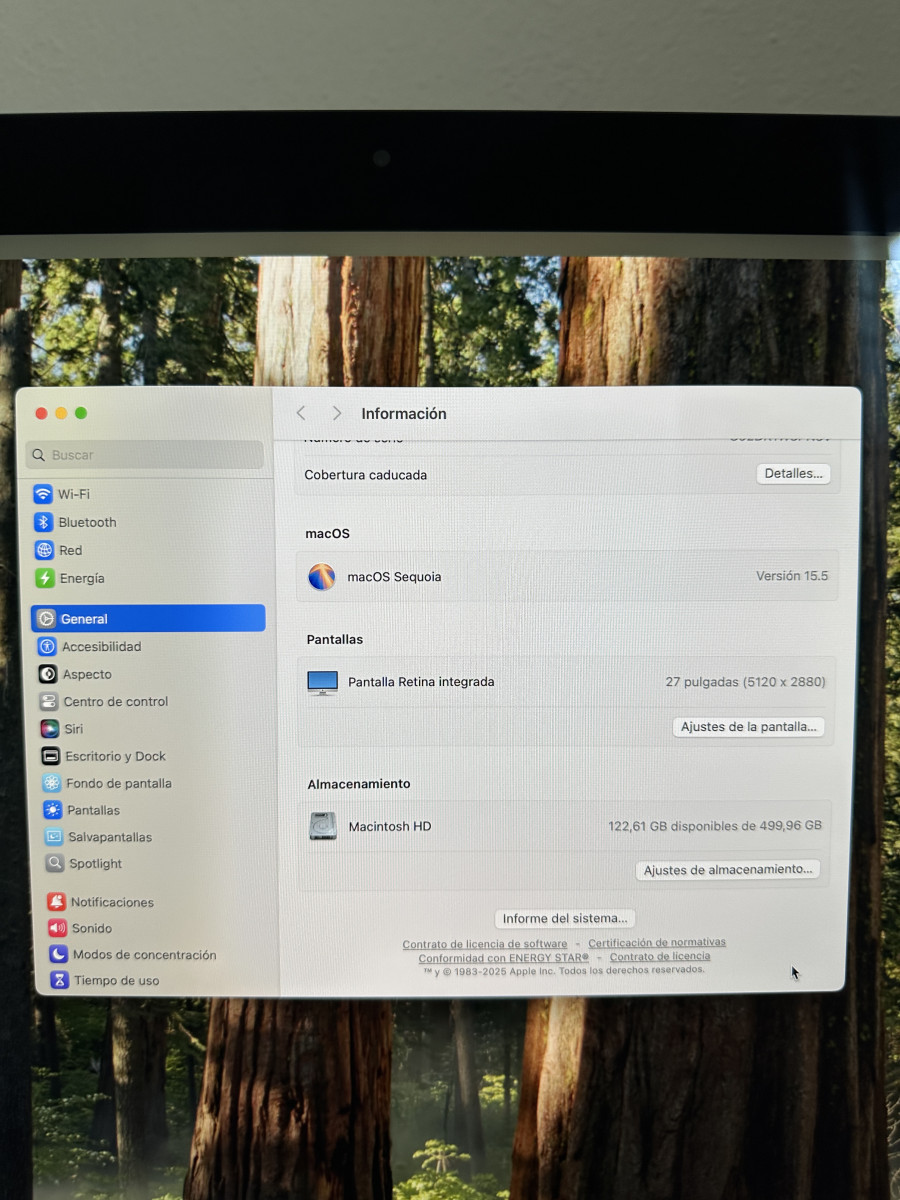Viewport: 900px width, 1200px height.
Task: Open Bluetooth settings in sidebar
Action: pos(75,522)
